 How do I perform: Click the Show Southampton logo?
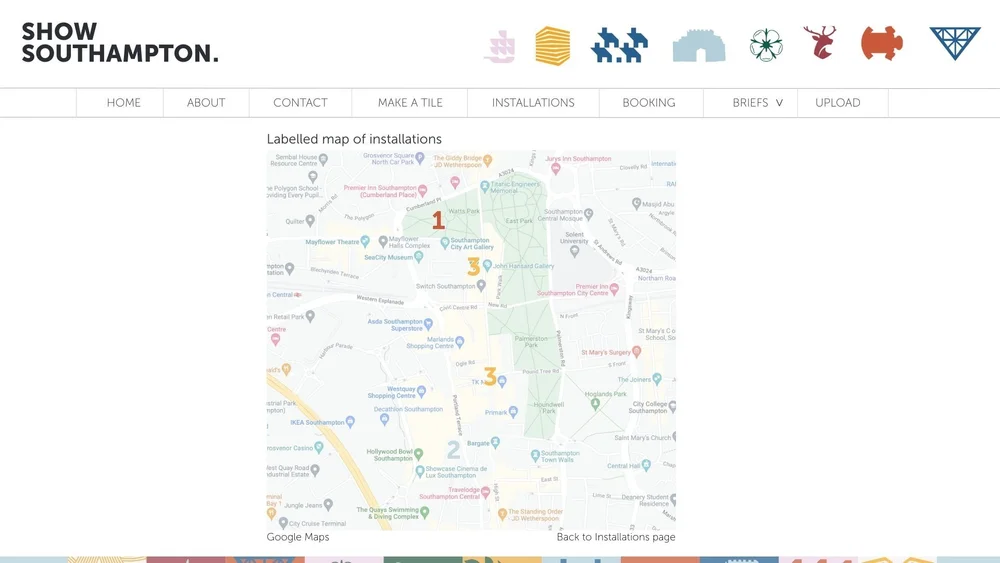point(120,42)
